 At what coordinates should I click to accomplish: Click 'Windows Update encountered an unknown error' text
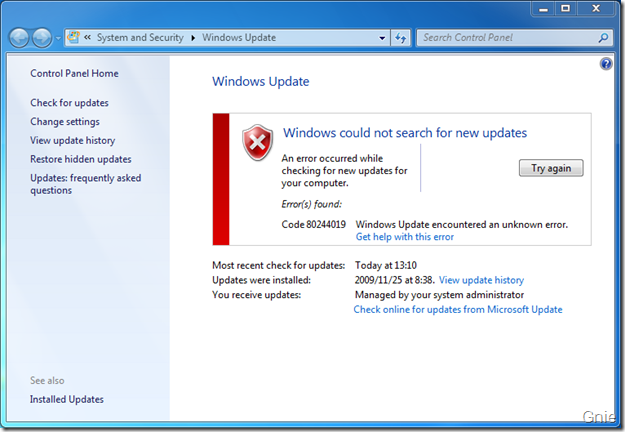[x=462, y=225]
